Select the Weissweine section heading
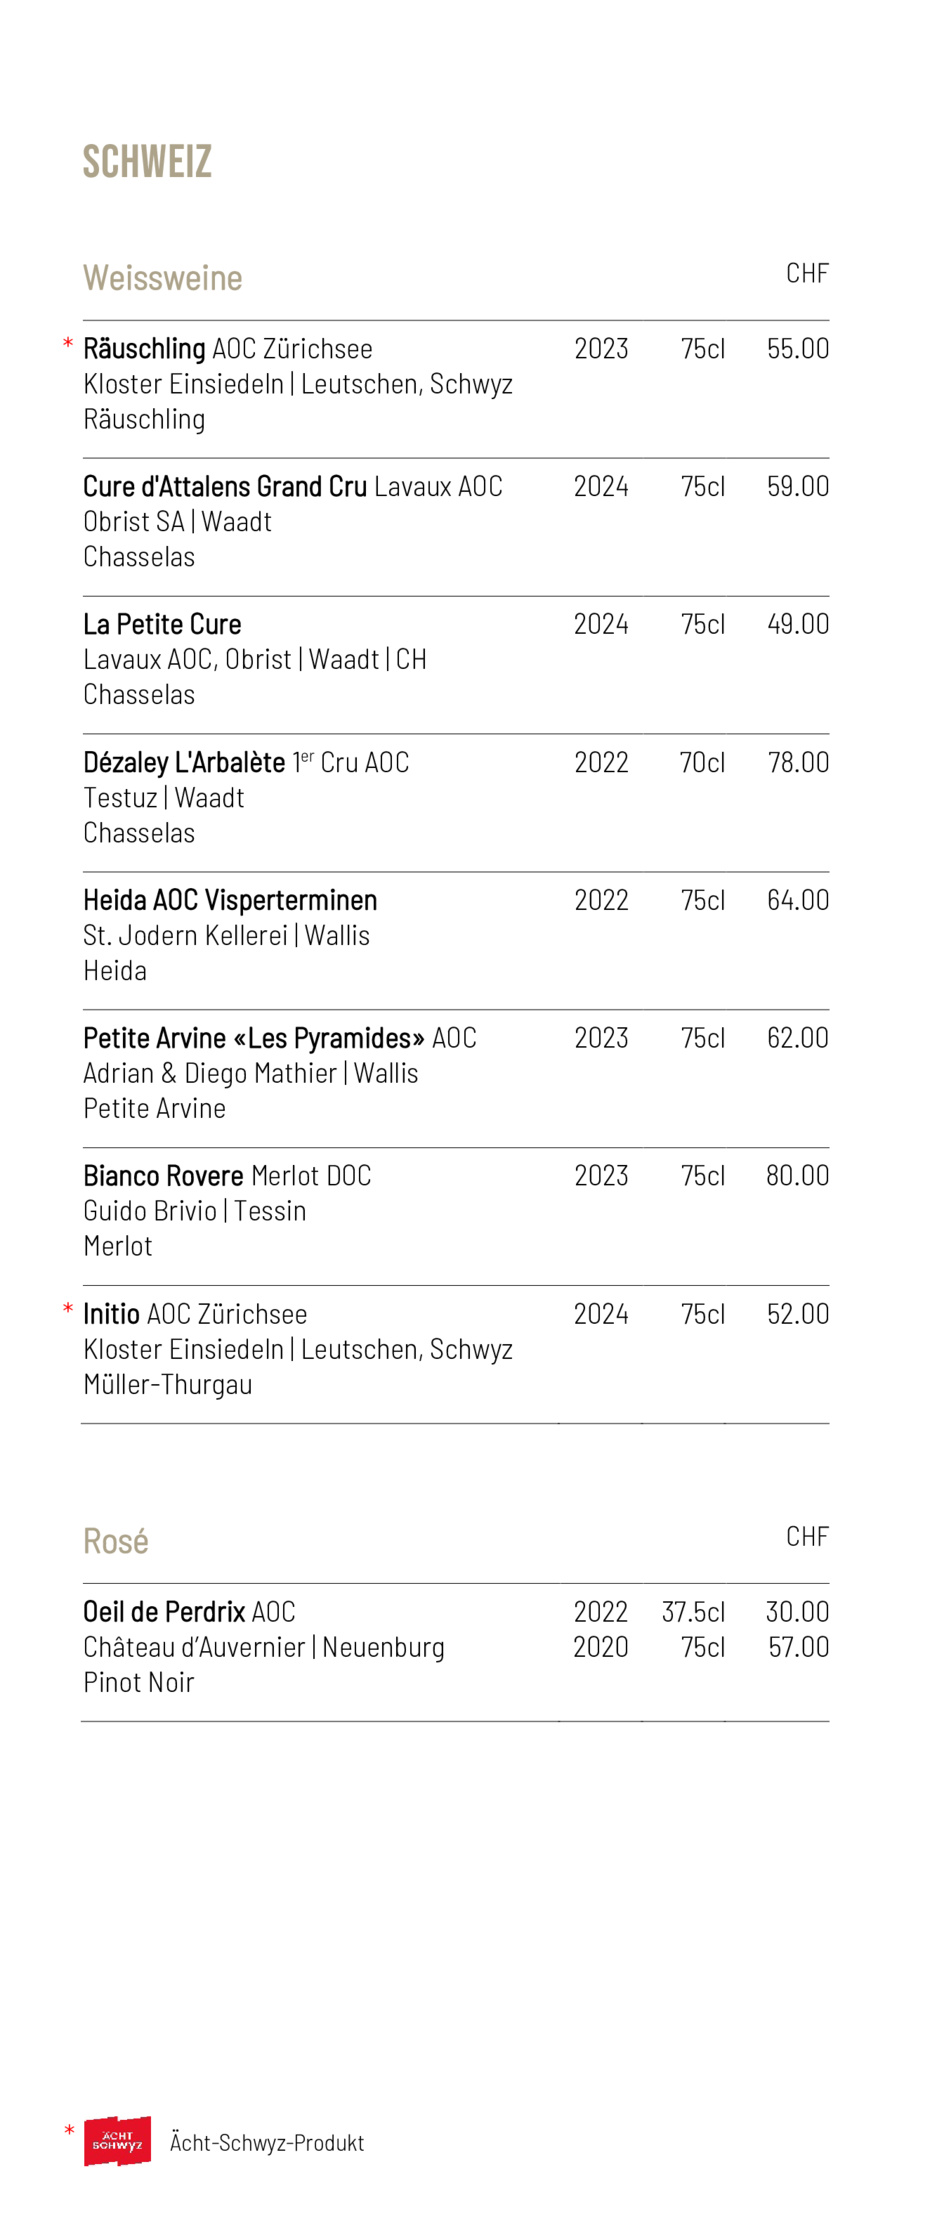Screen dimensions: 937x2240 (163, 278)
